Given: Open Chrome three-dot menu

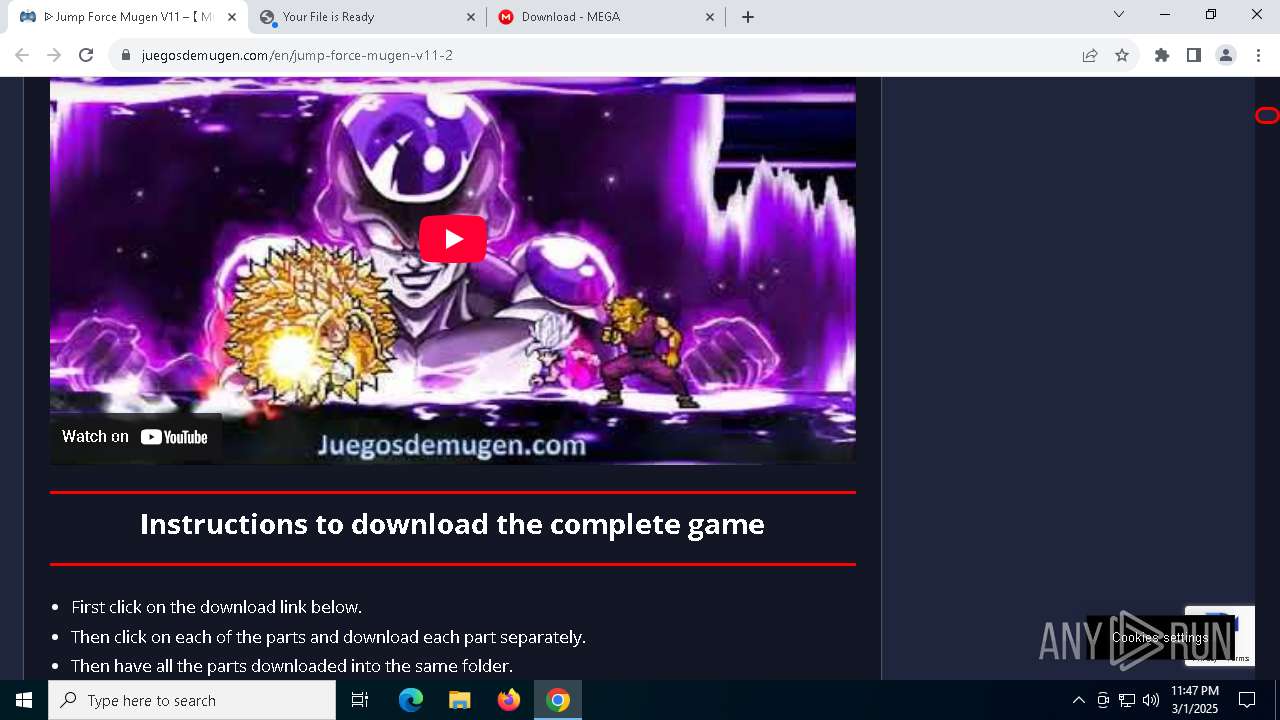Looking at the screenshot, I should (1258, 55).
